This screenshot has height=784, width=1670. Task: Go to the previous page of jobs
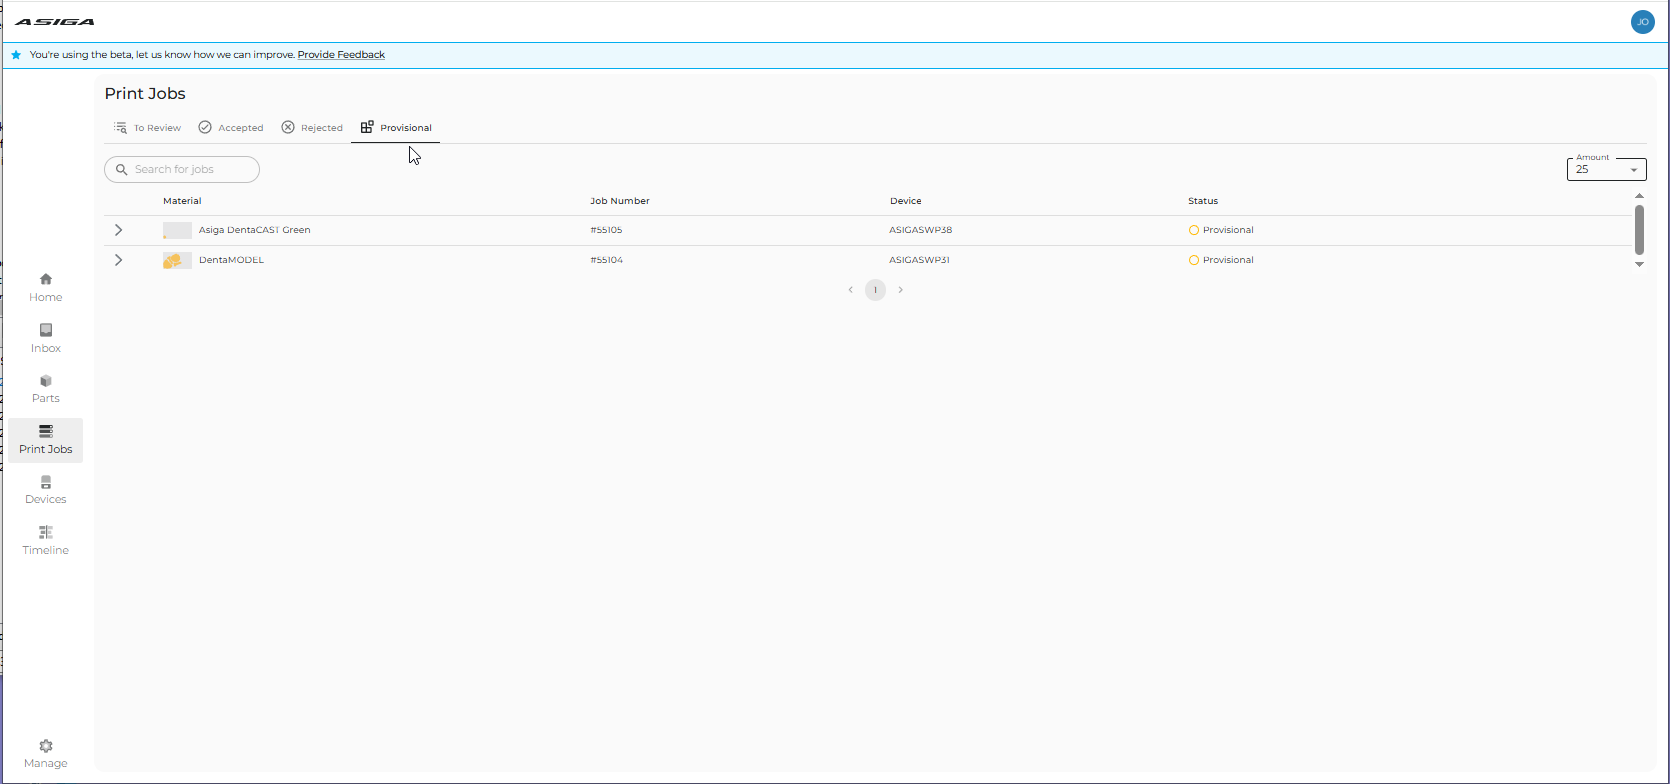[850, 290]
